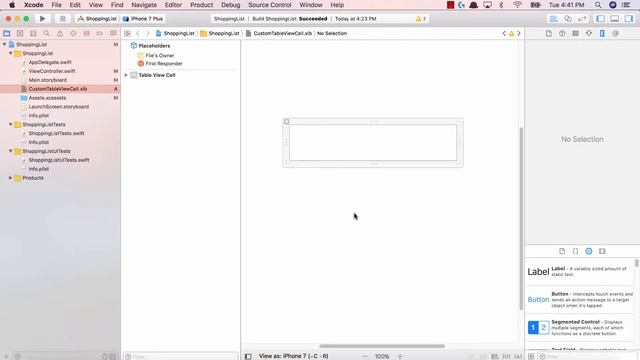This screenshot has width=640, height=360.
Task: Open the Attributes inspector
Action: click(589, 33)
